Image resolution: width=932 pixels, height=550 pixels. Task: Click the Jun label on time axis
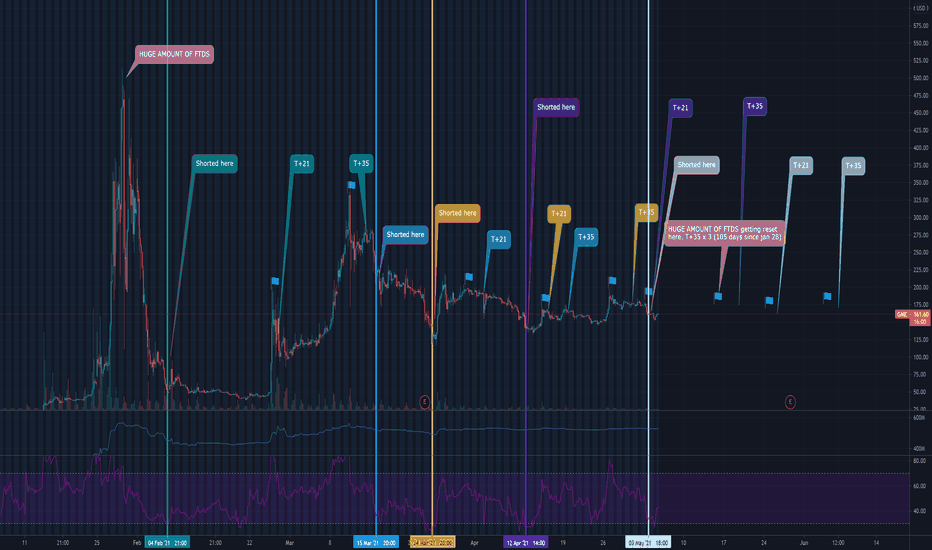(x=804, y=542)
